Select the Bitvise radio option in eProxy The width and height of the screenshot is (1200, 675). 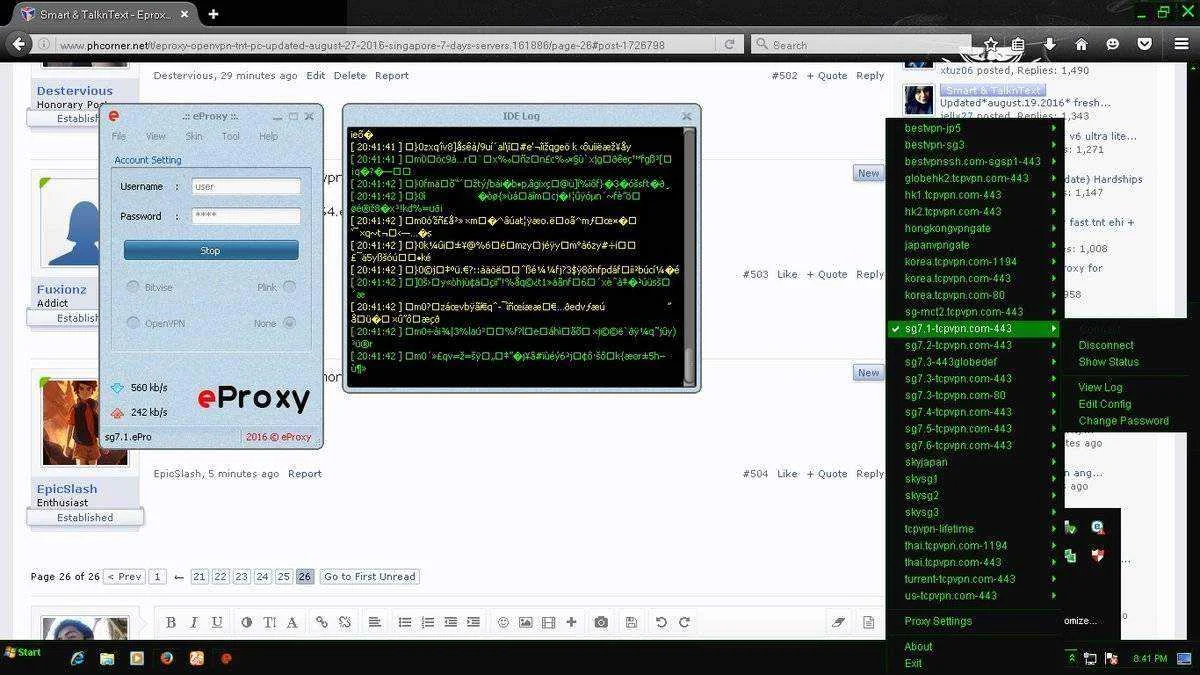click(x=133, y=287)
